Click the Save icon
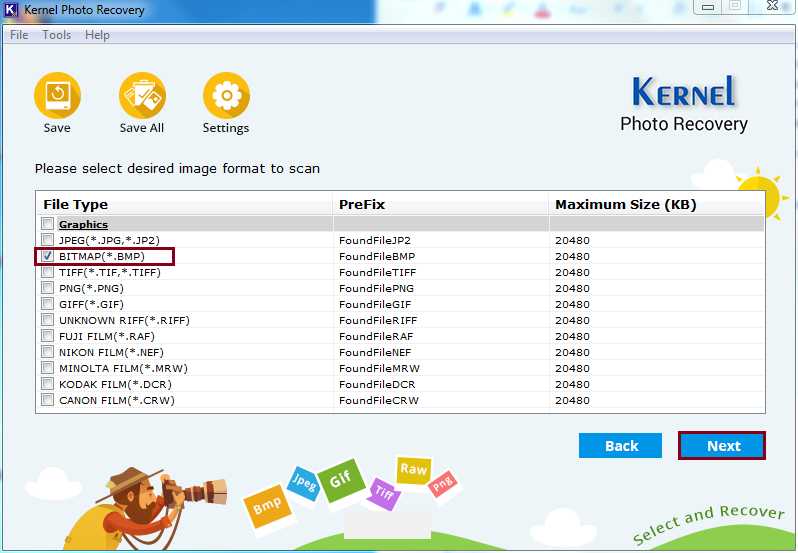798x553 pixels. click(x=57, y=96)
